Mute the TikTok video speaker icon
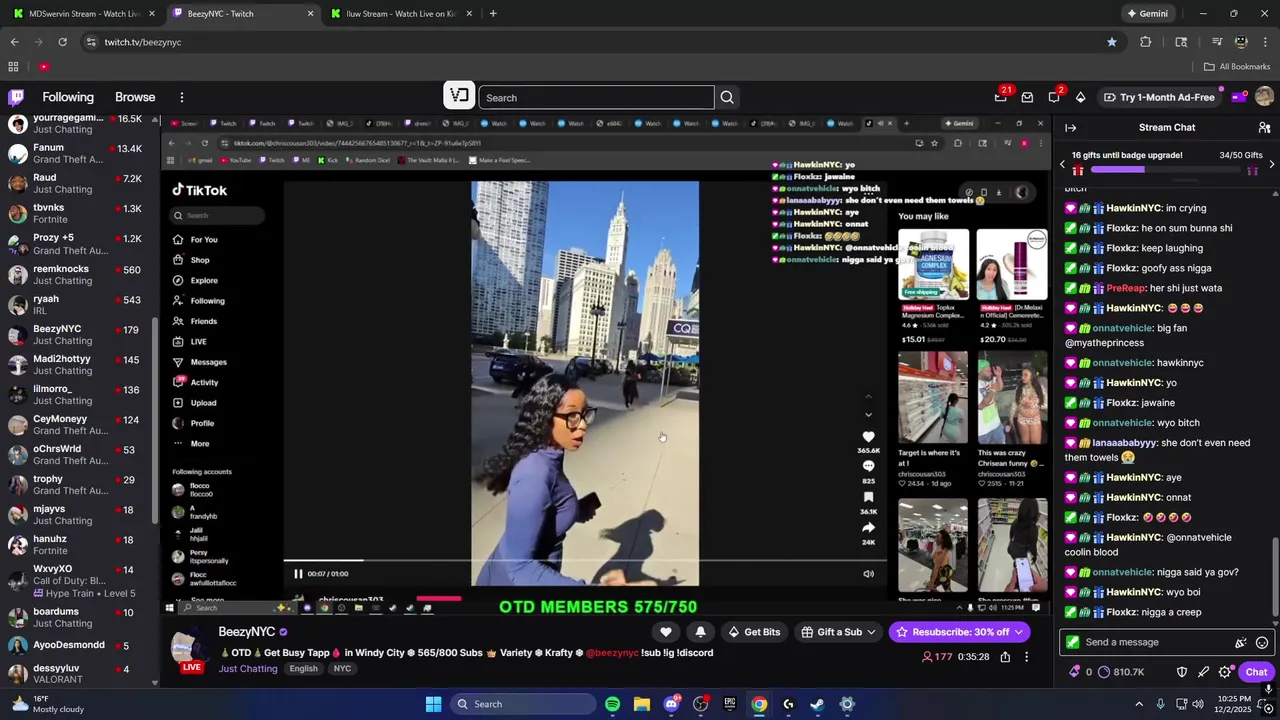The image size is (1280, 720). pyautogui.click(x=868, y=573)
